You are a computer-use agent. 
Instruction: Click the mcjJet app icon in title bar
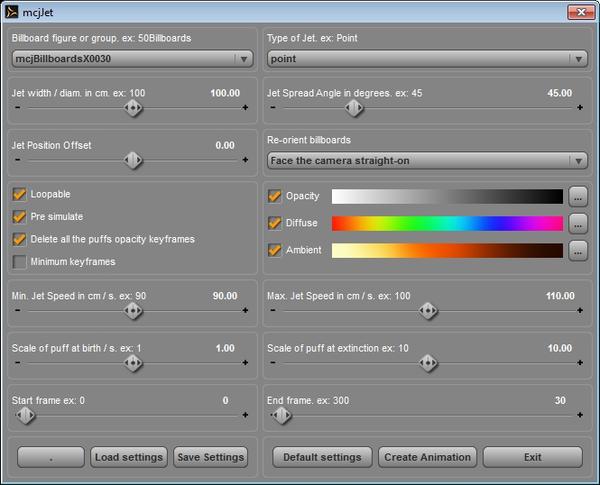(11, 12)
